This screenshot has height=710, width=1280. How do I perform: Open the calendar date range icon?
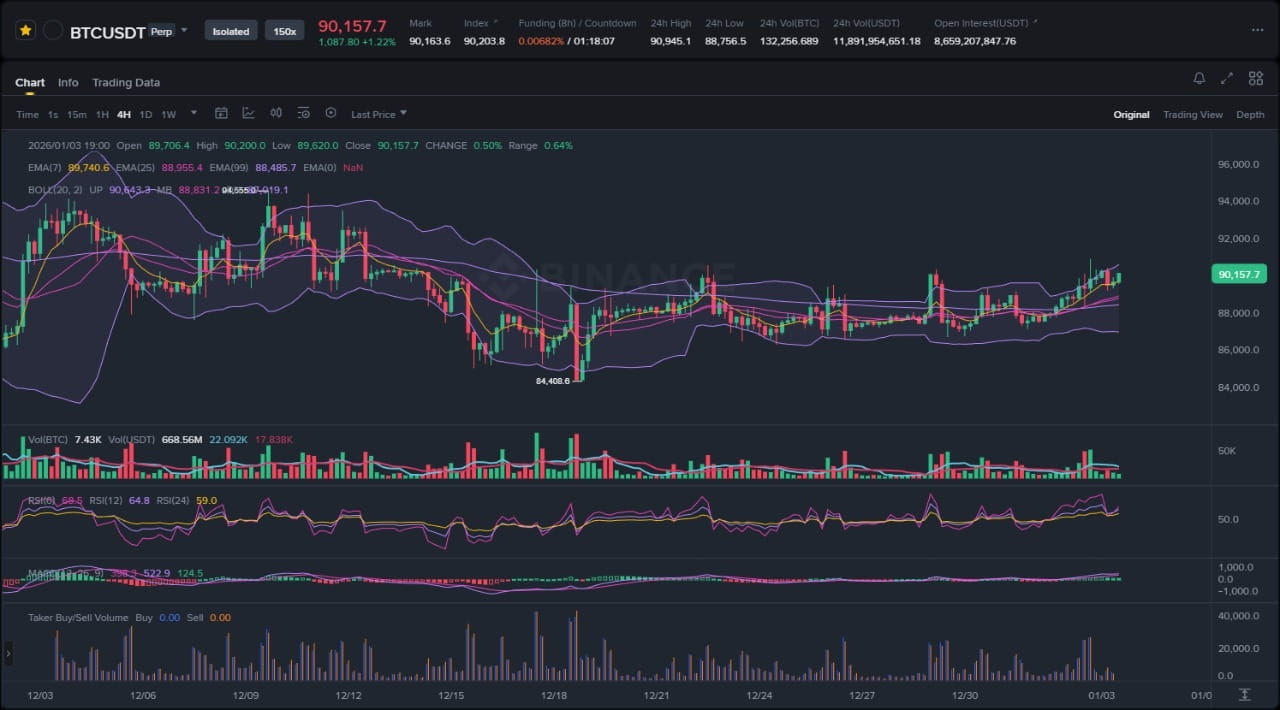(222, 114)
